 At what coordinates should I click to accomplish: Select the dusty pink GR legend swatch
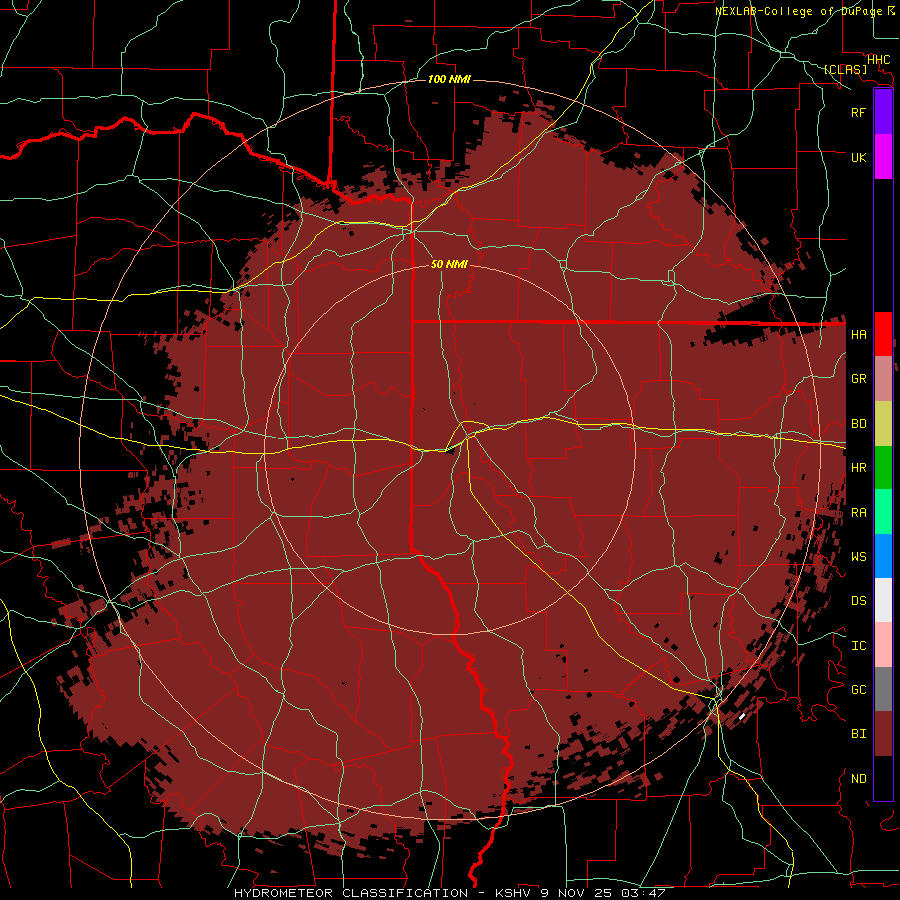[x=883, y=379]
